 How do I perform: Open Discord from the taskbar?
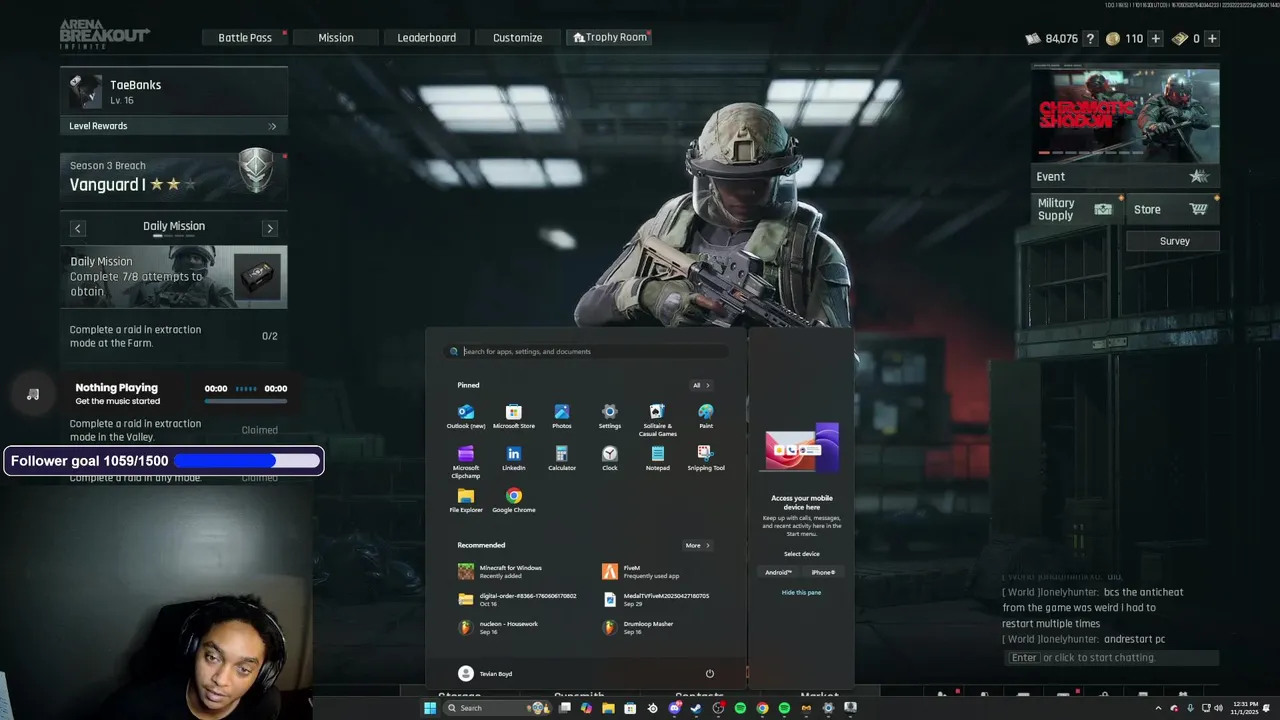coord(675,708)
